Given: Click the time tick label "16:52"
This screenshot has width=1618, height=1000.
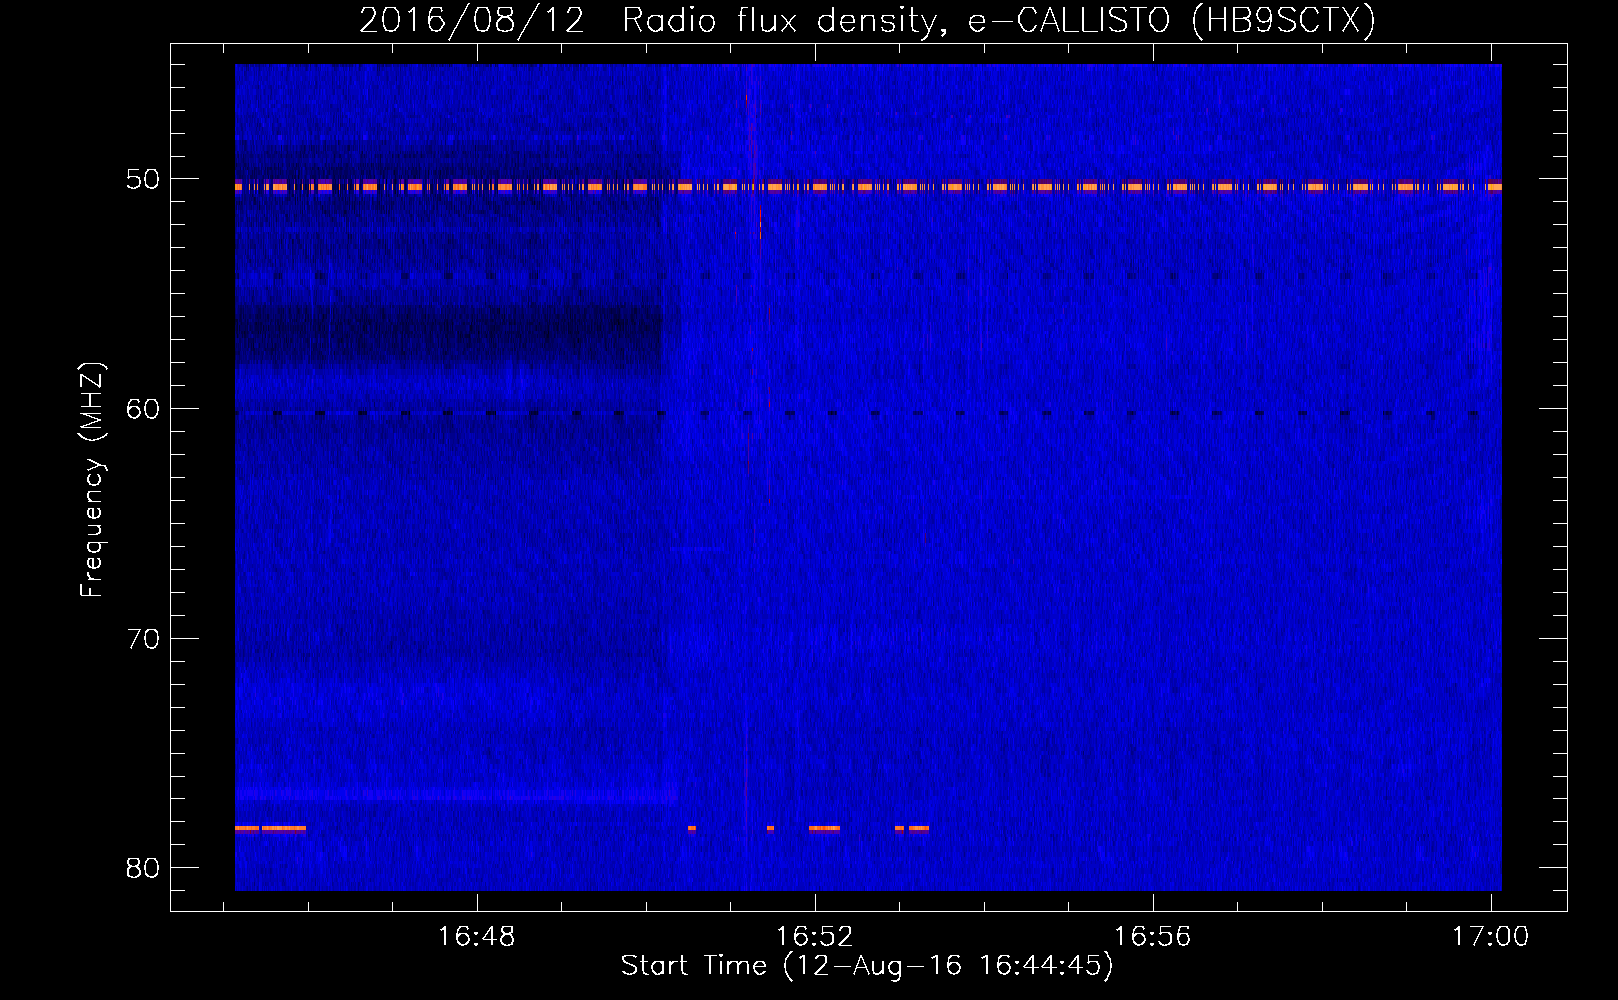Looking at the screenshot, I should coord(815,937).
